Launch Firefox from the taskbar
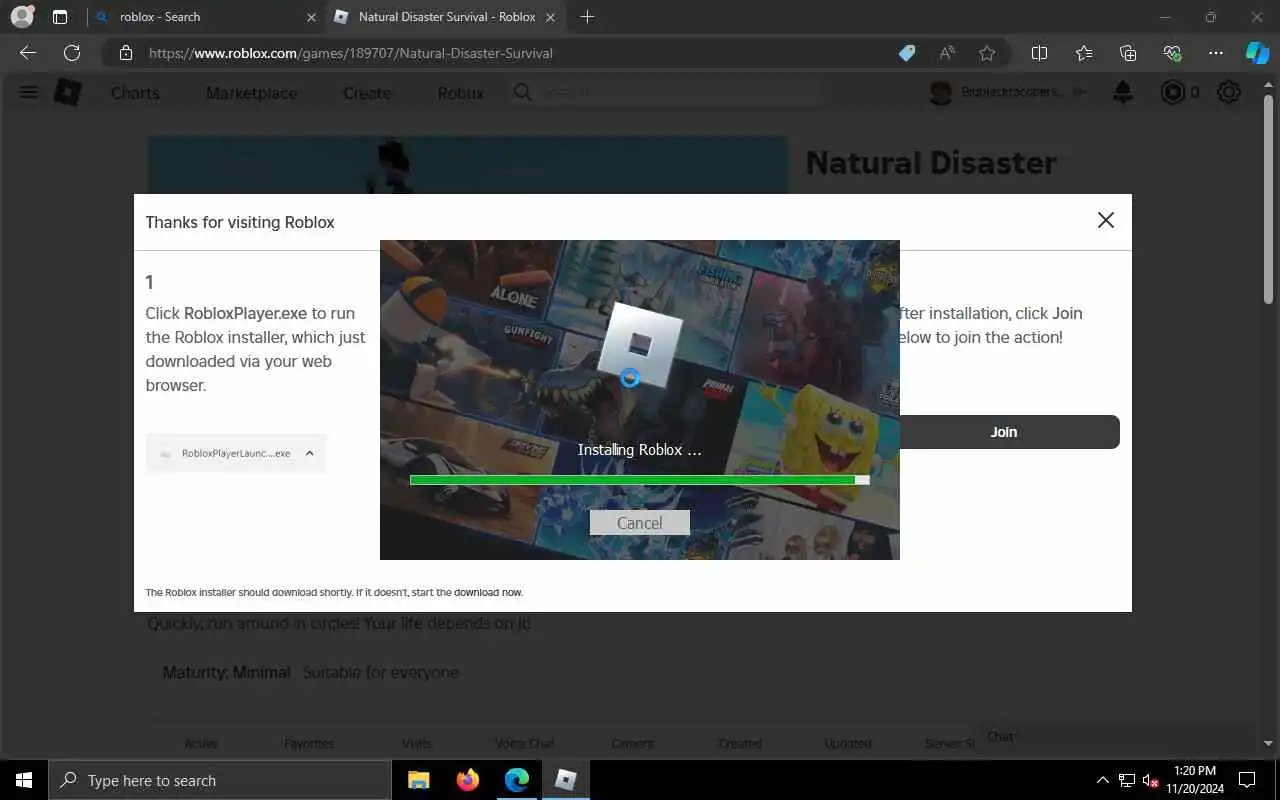This screenshot has height=800, width=1280. click(x=467, y=780)
